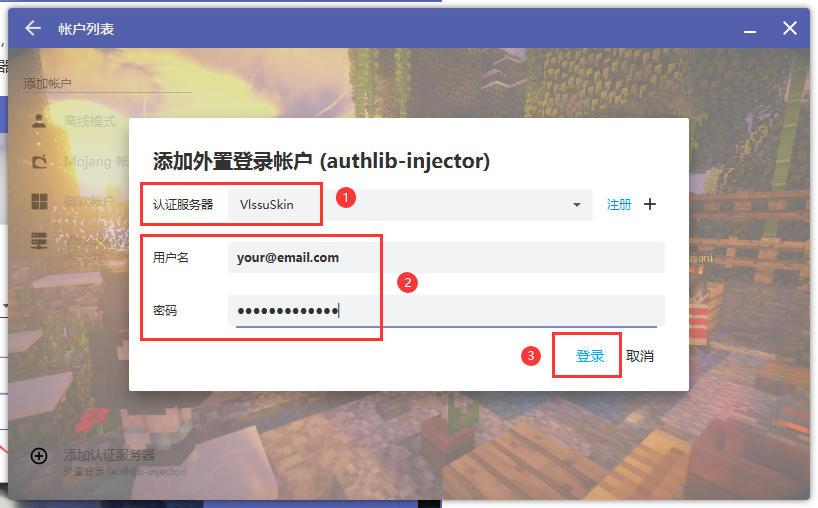
Task: Click the 添加认证服务器 label text
Action: click(109, 455)
